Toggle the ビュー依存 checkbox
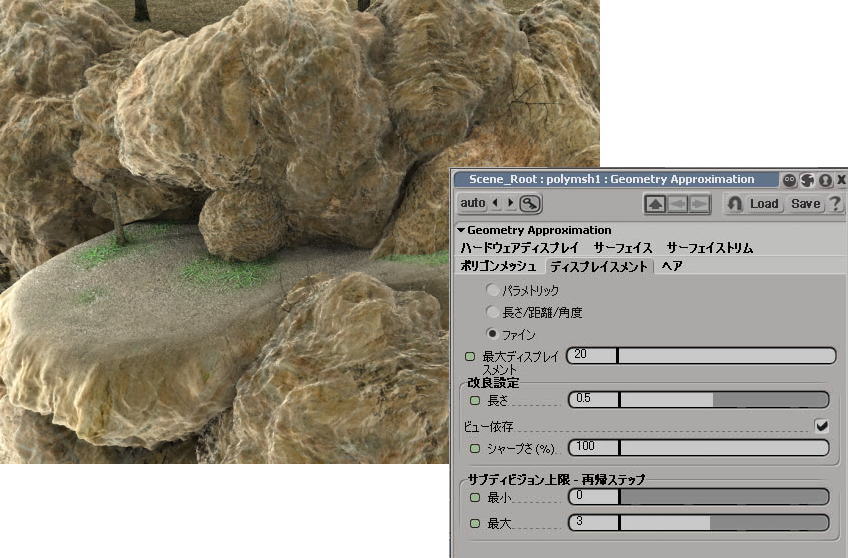Image resolution: width=848 pixels, height=558 pixels. click(822, 426)
